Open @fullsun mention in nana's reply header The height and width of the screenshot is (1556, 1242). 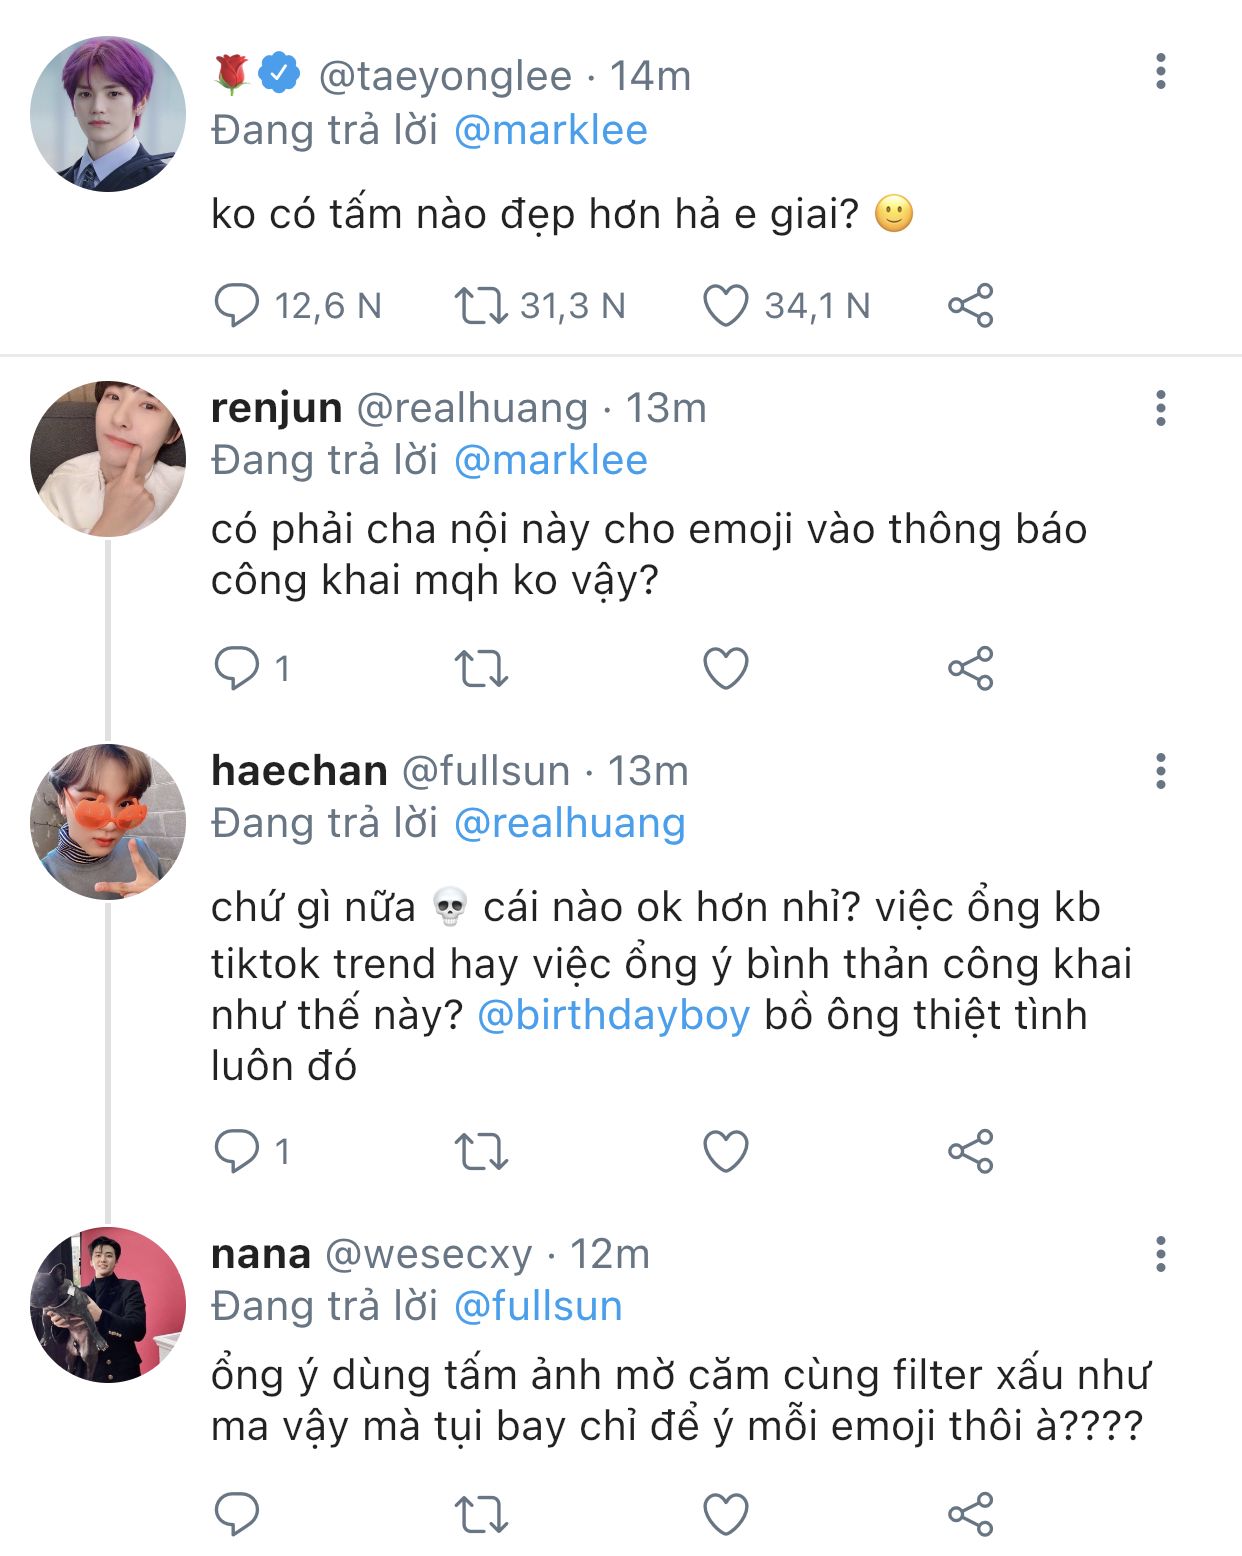(538, 1306)
